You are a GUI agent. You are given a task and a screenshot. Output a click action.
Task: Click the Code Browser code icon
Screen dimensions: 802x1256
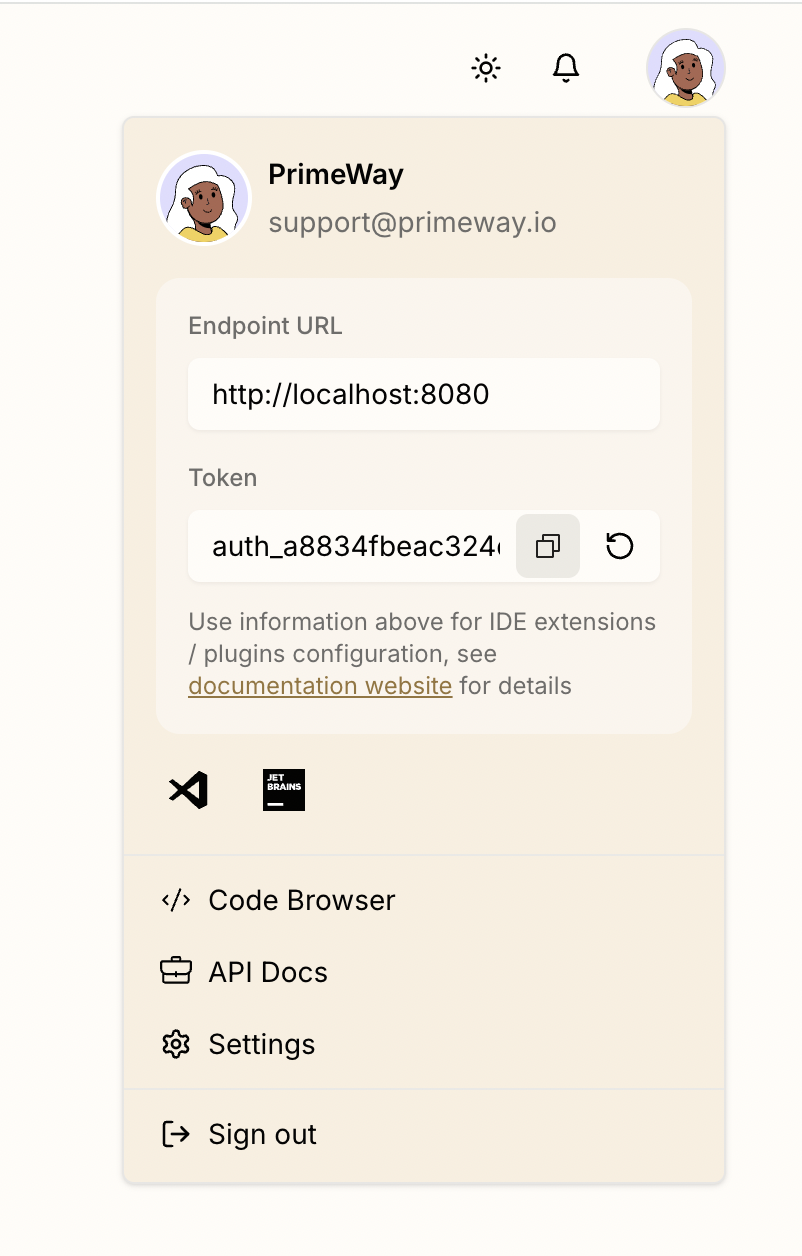point(176,900)
